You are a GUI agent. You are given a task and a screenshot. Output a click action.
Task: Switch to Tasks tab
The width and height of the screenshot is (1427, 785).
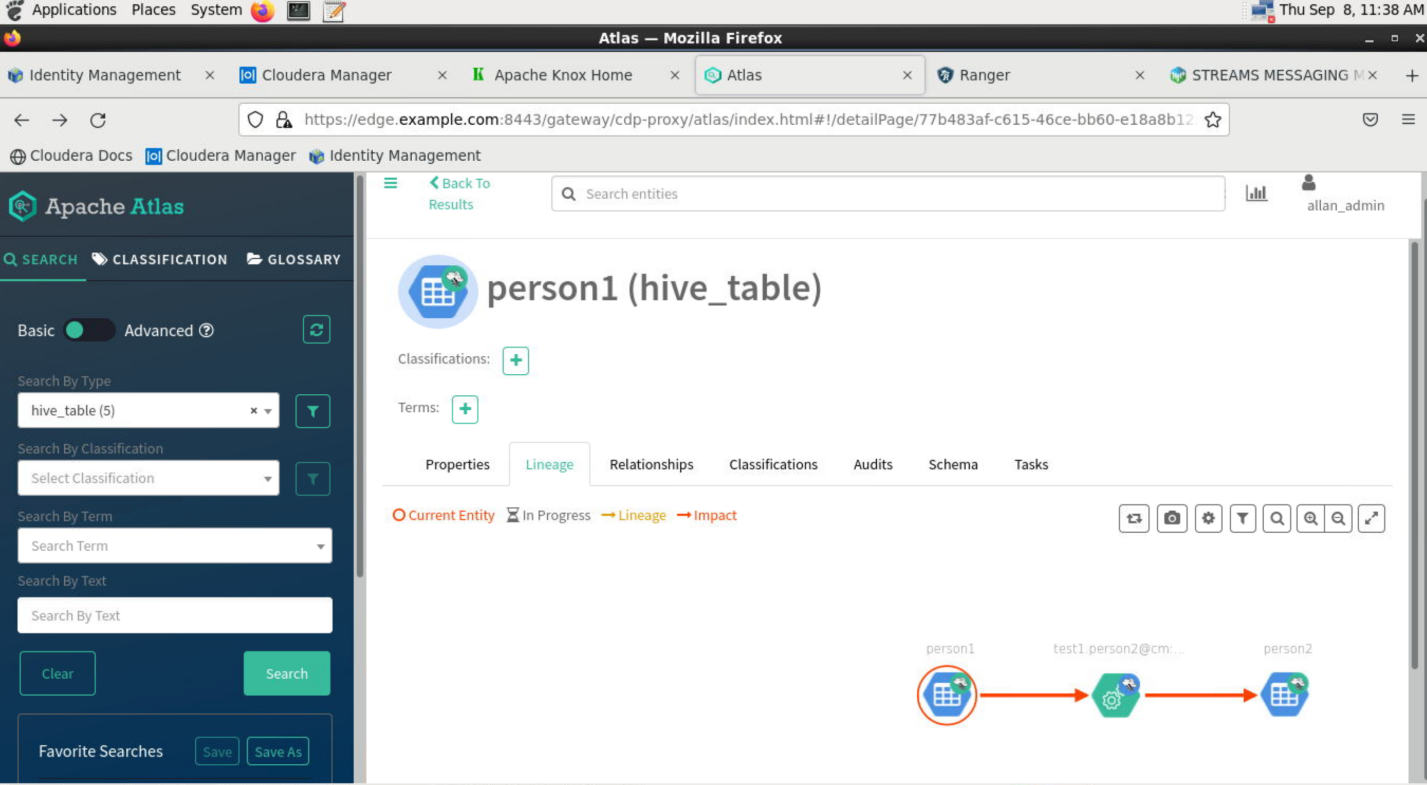(x=1031, y=465)
